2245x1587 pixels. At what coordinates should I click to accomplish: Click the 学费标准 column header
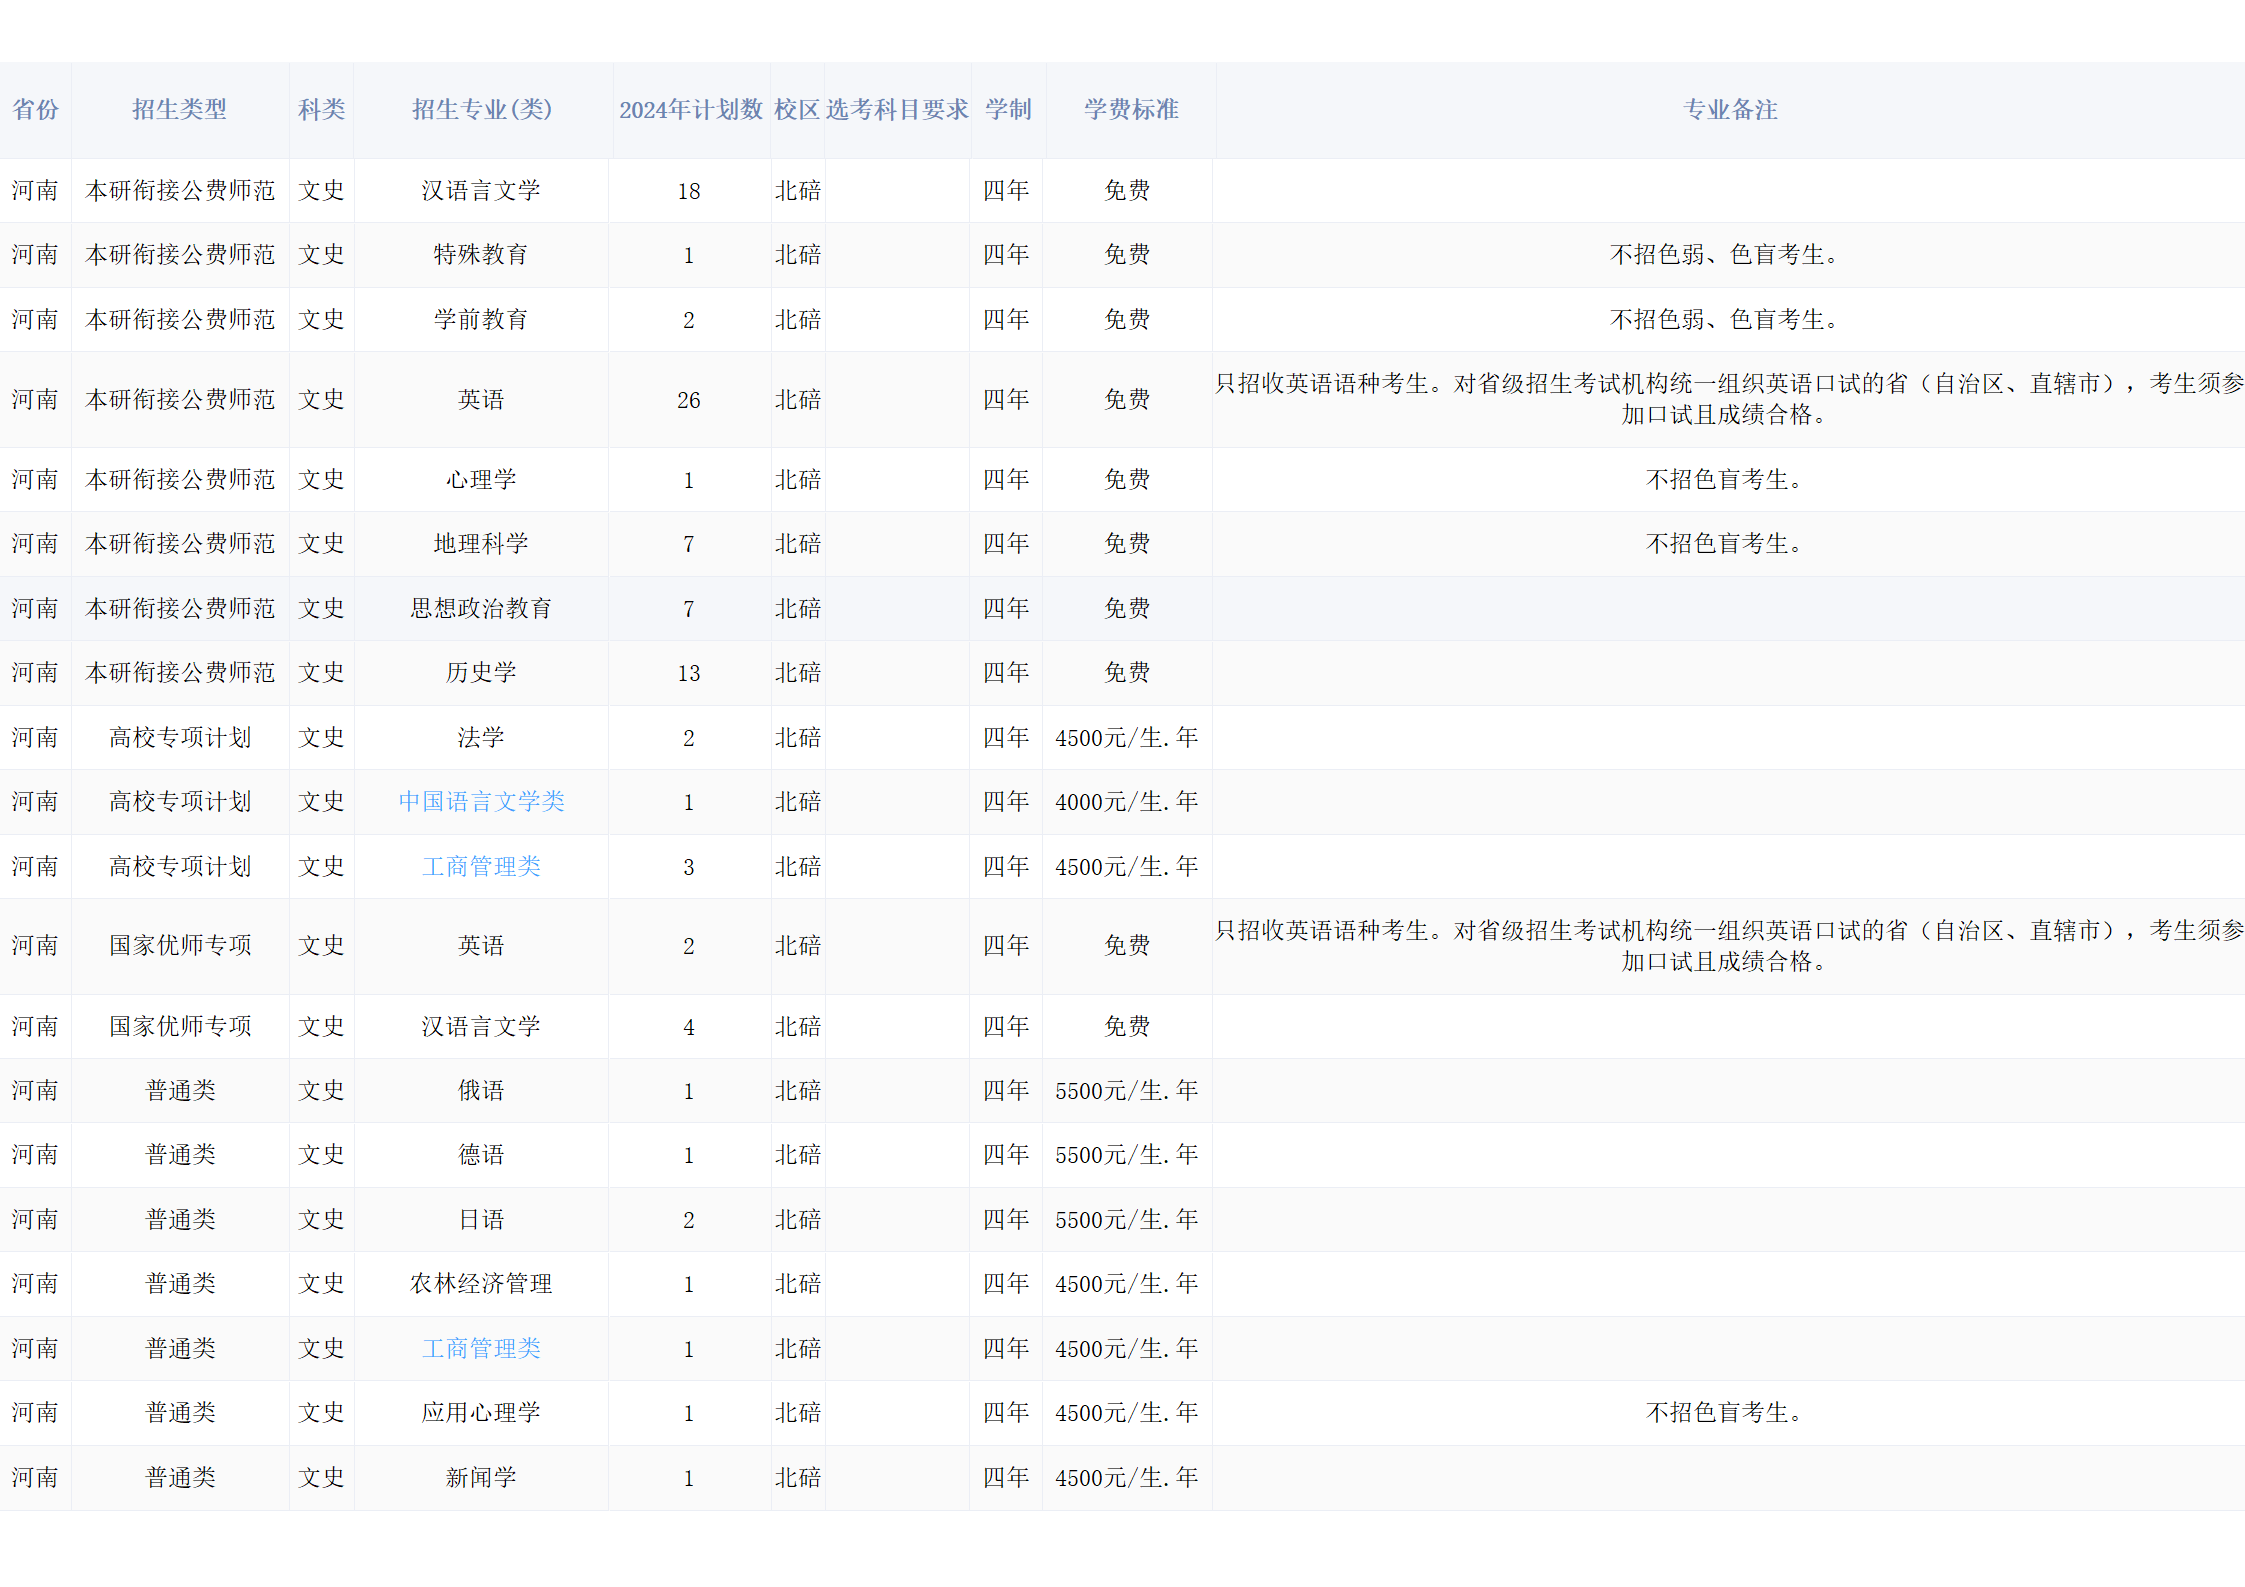point(1131,109)
